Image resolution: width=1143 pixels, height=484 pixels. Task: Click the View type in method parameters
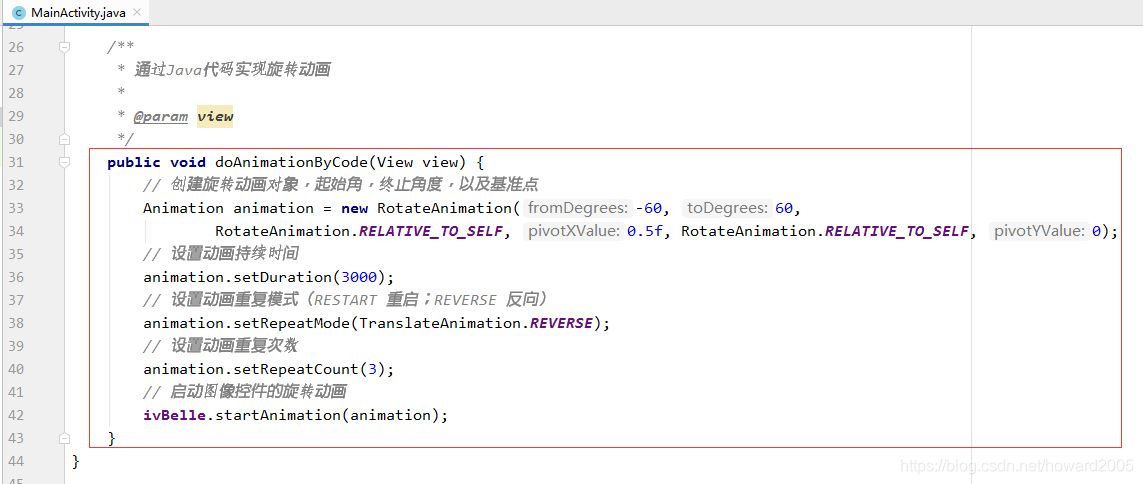point(396,162)
